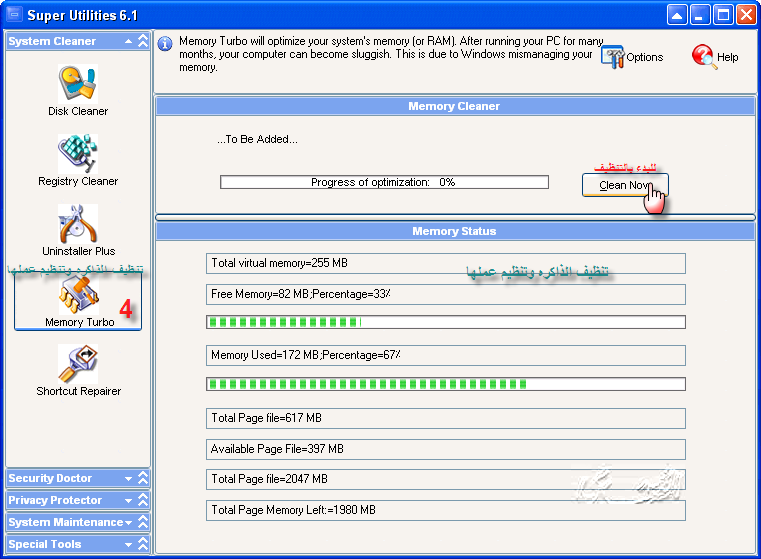761x559 pixels.
Task: Click the memory used green bar
Action: coord(446,384)
